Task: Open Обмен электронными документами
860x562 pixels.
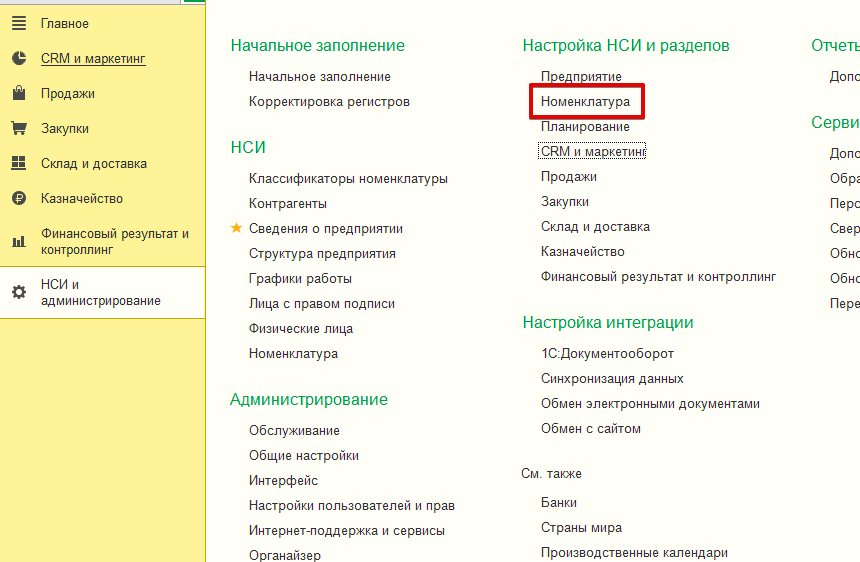Action: point(650,404)
